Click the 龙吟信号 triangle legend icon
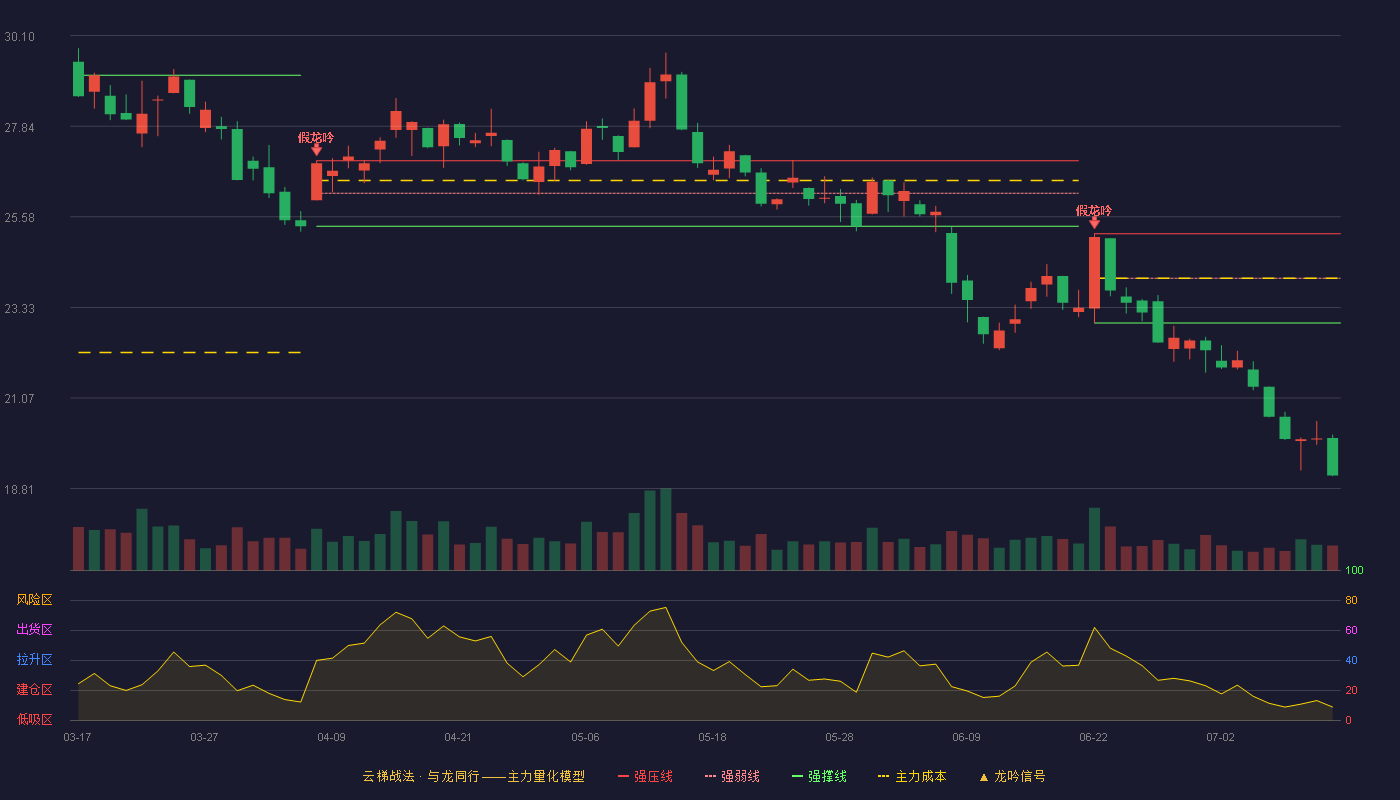The height and width of the screenshot is (800, 1400). pyautogui.click(x=983, y=777)
